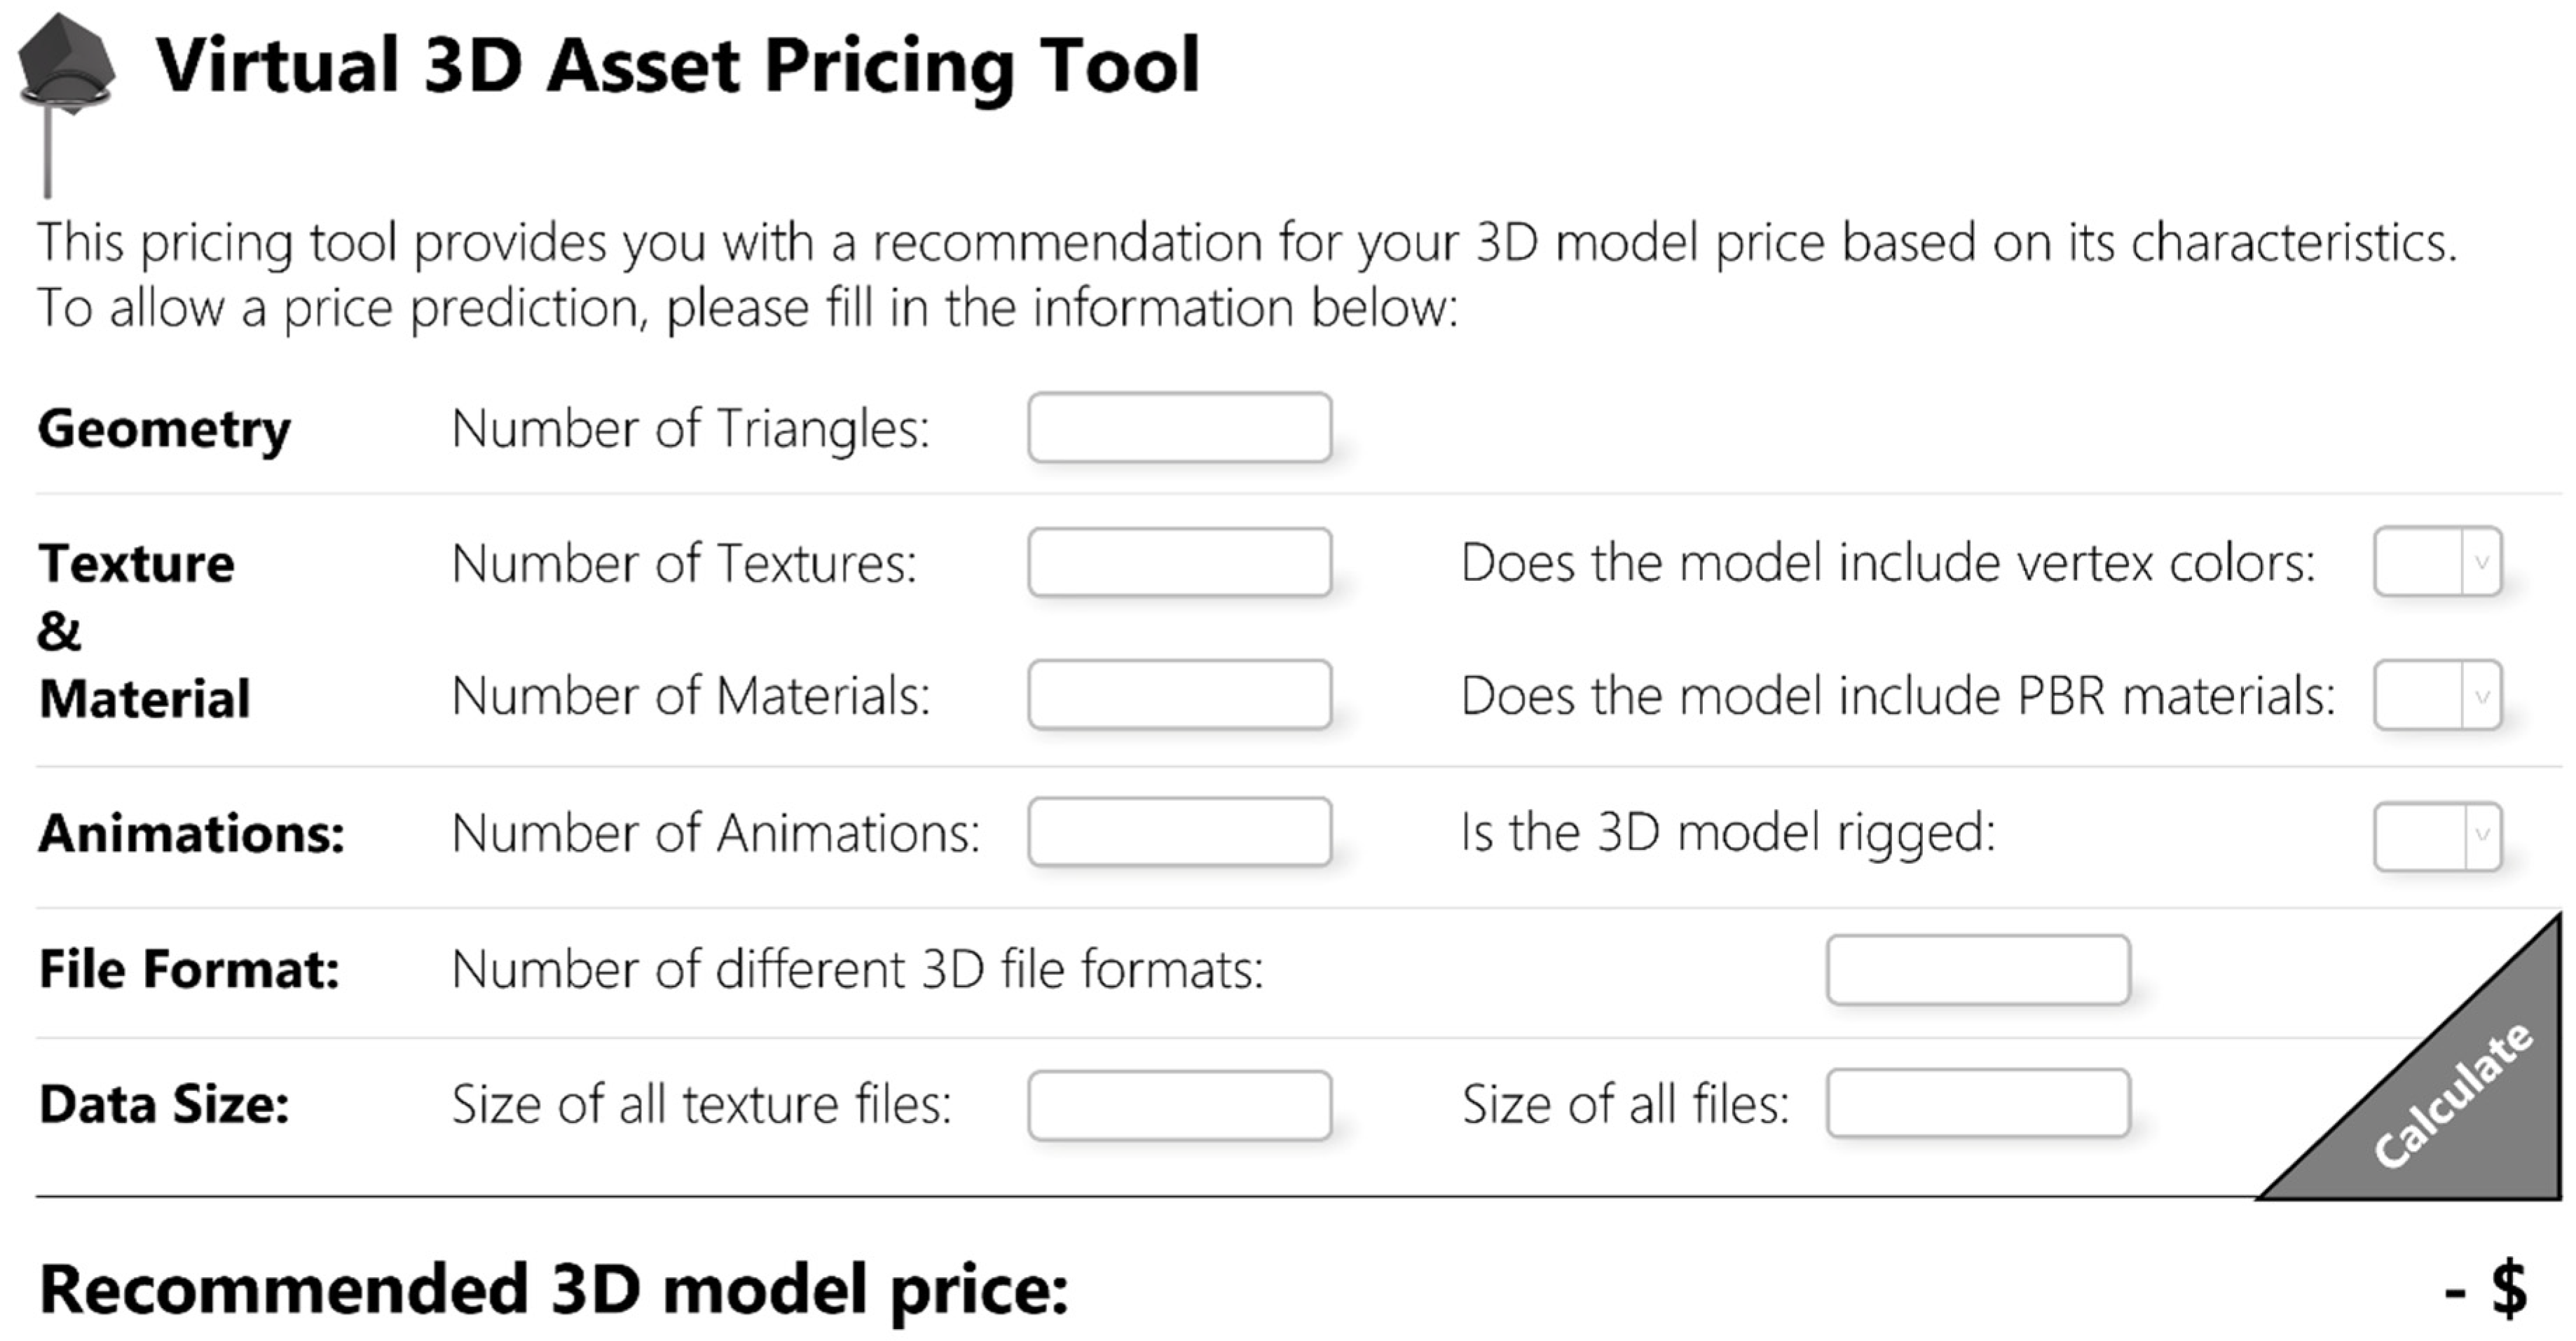Image resolution: width=2576 pixels, height=1341 pixels.
Task: Expand the PBR materials dropdown
Action: tap(2437, 695)
